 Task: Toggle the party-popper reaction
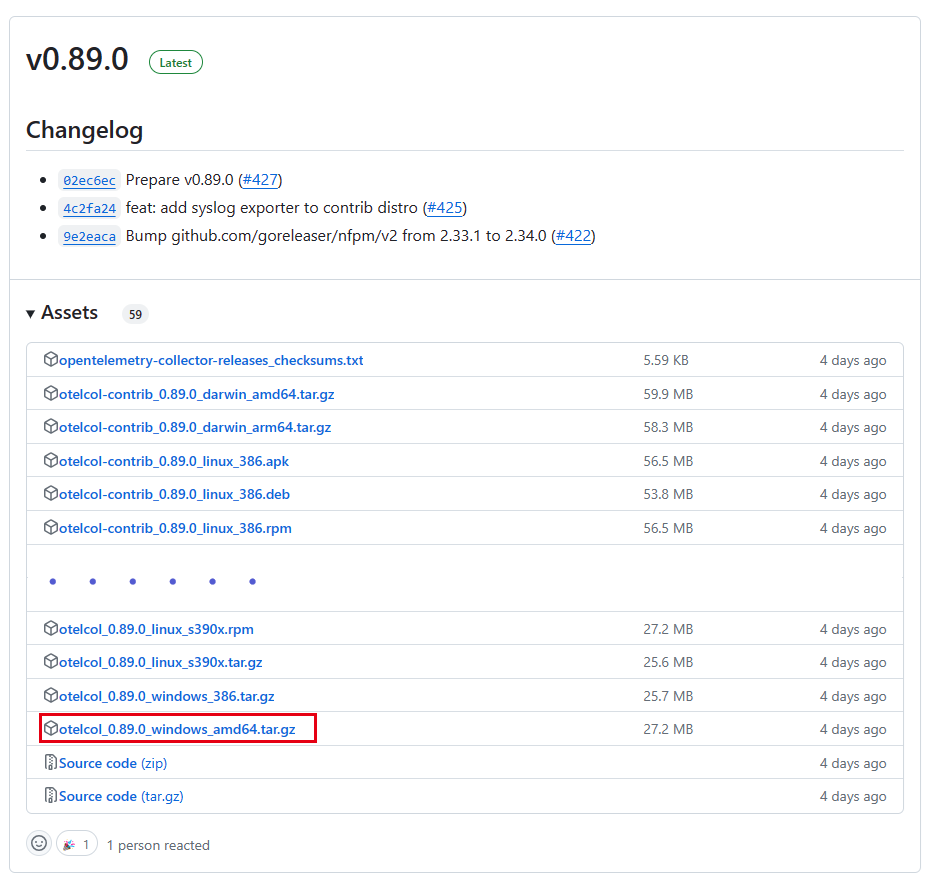[x=77, y=843]
